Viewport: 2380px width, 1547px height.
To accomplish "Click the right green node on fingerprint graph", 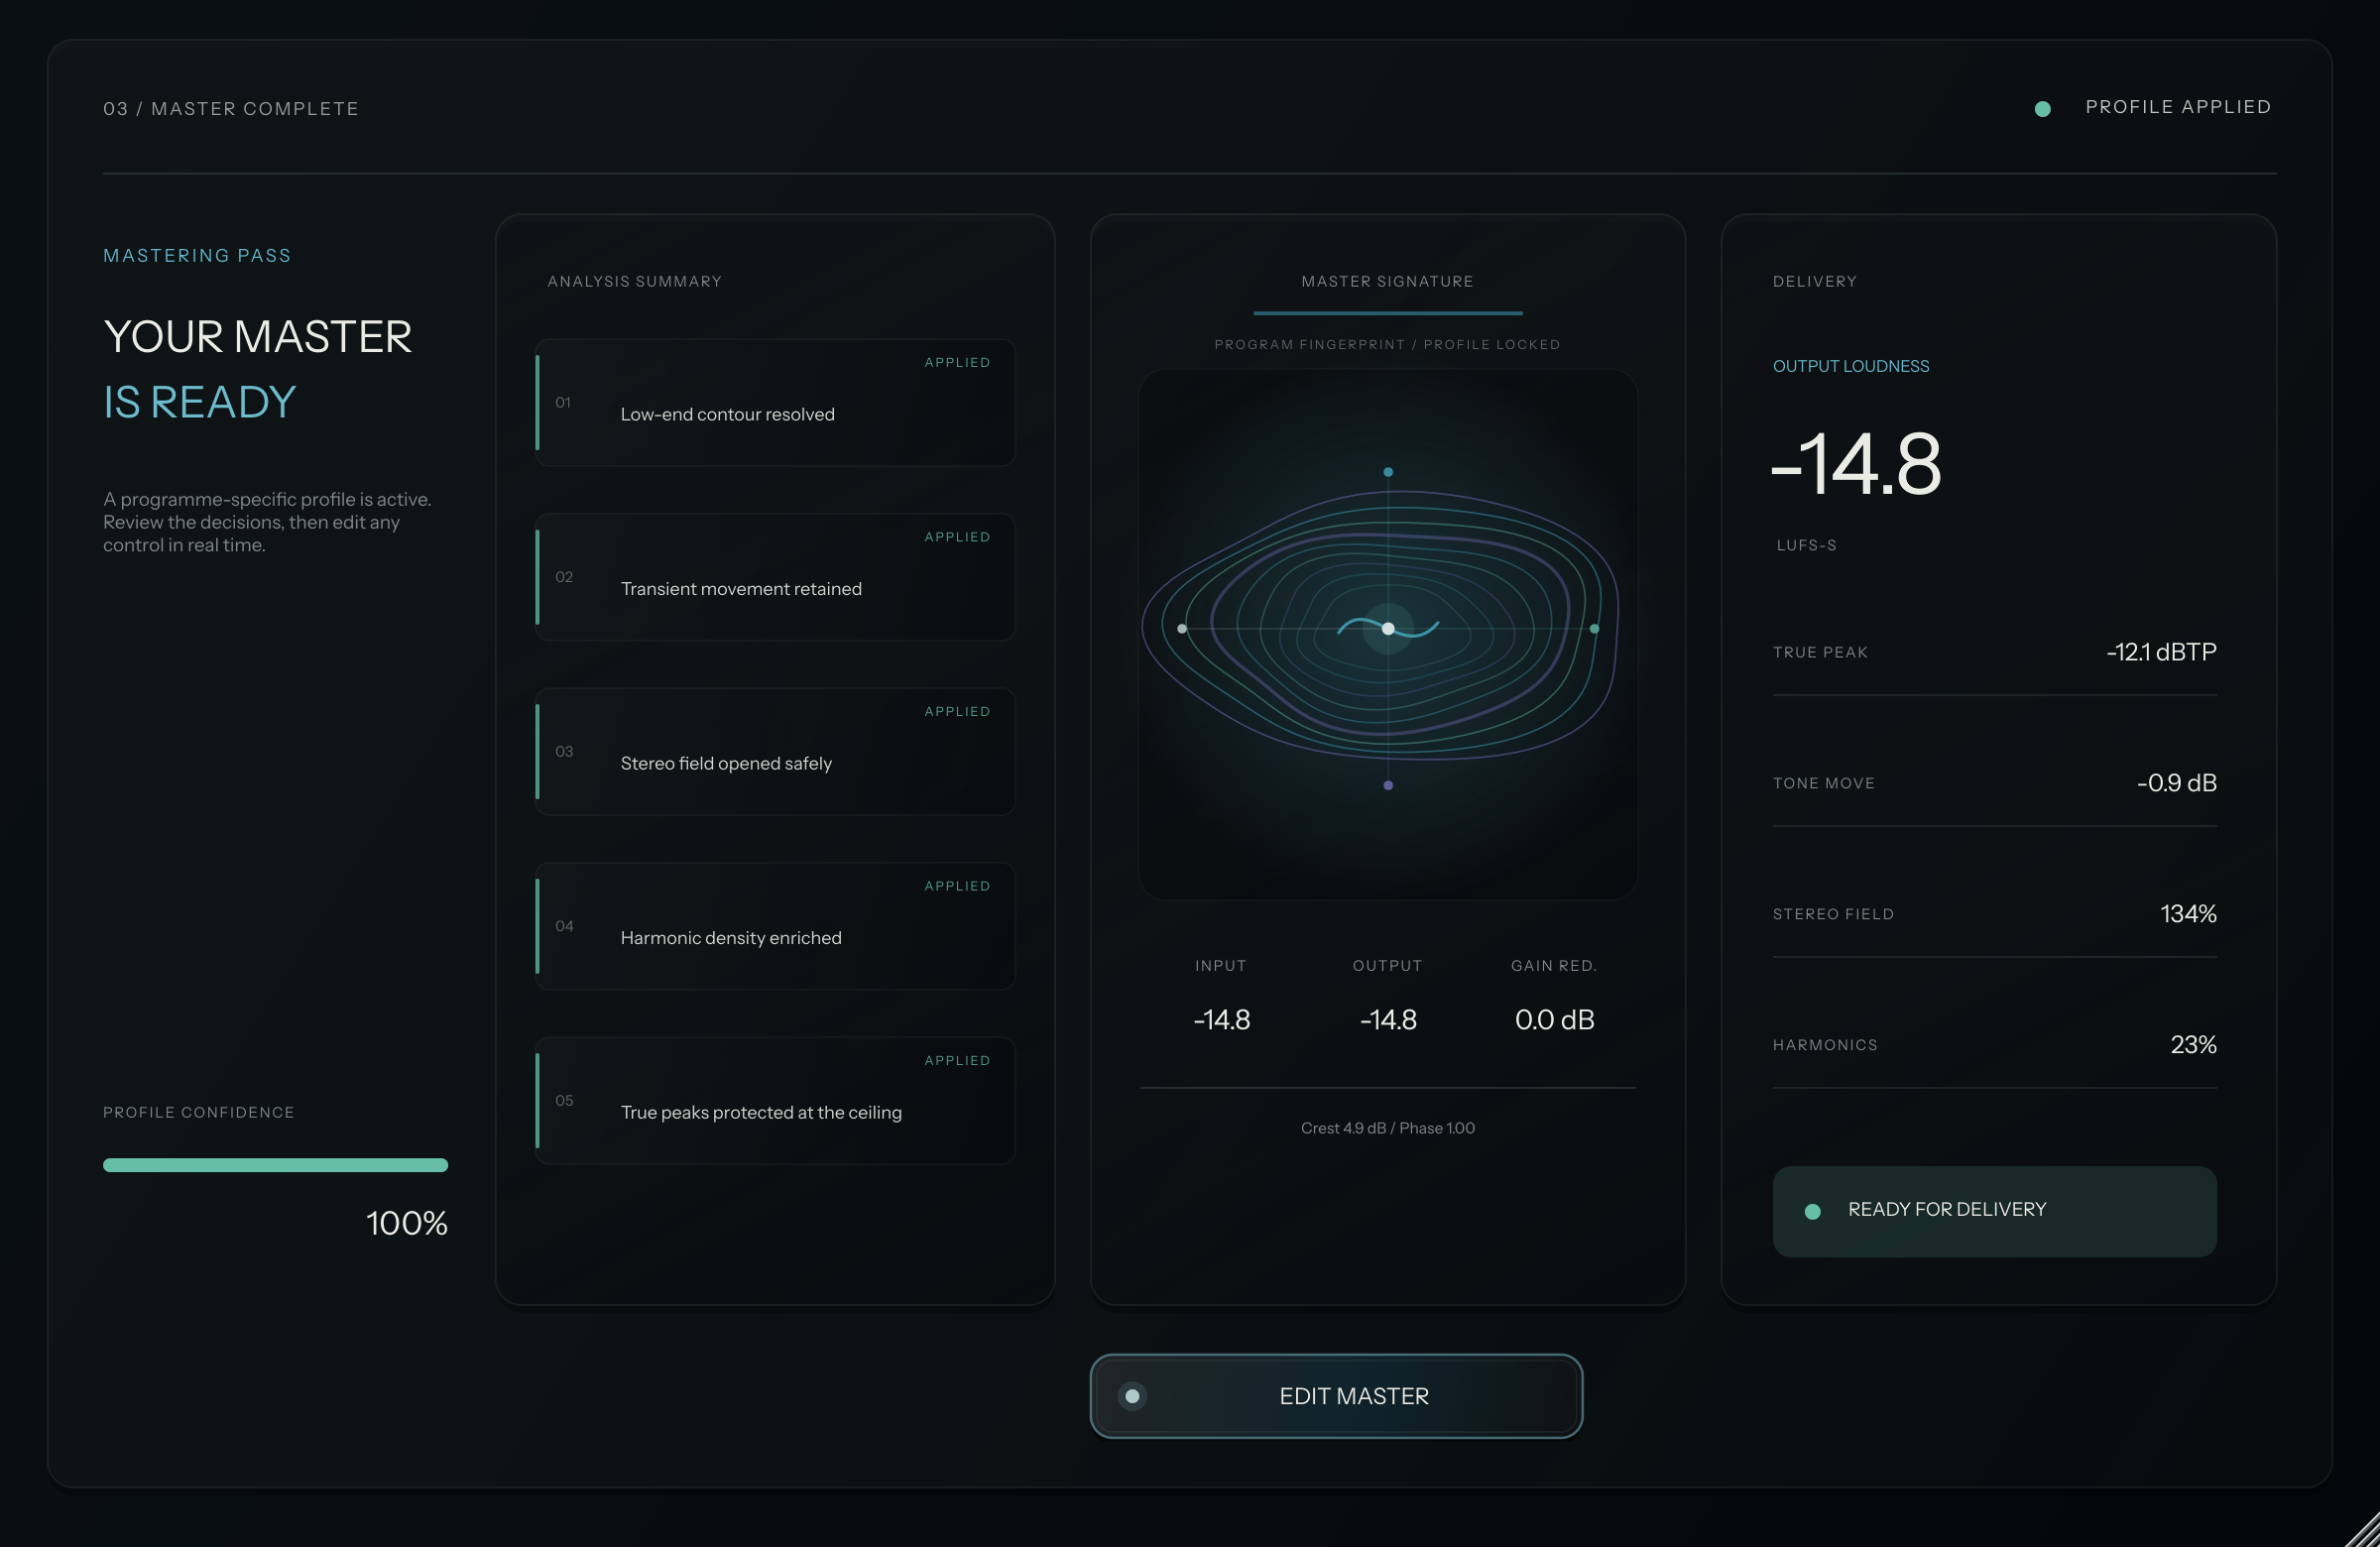I will (x=1594, y=628).
